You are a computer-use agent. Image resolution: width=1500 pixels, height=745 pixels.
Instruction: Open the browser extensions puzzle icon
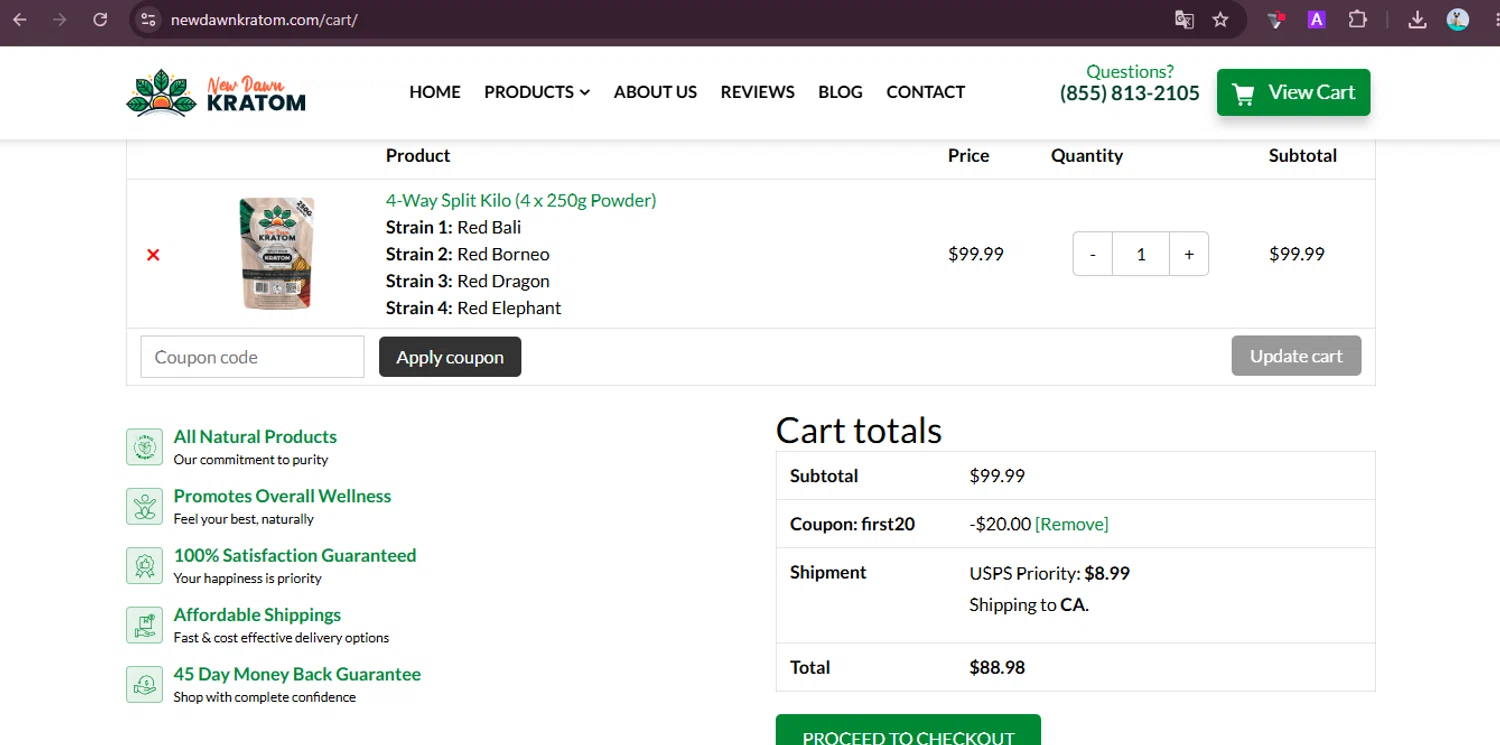pyautogui.click(x=1357, y=19)
